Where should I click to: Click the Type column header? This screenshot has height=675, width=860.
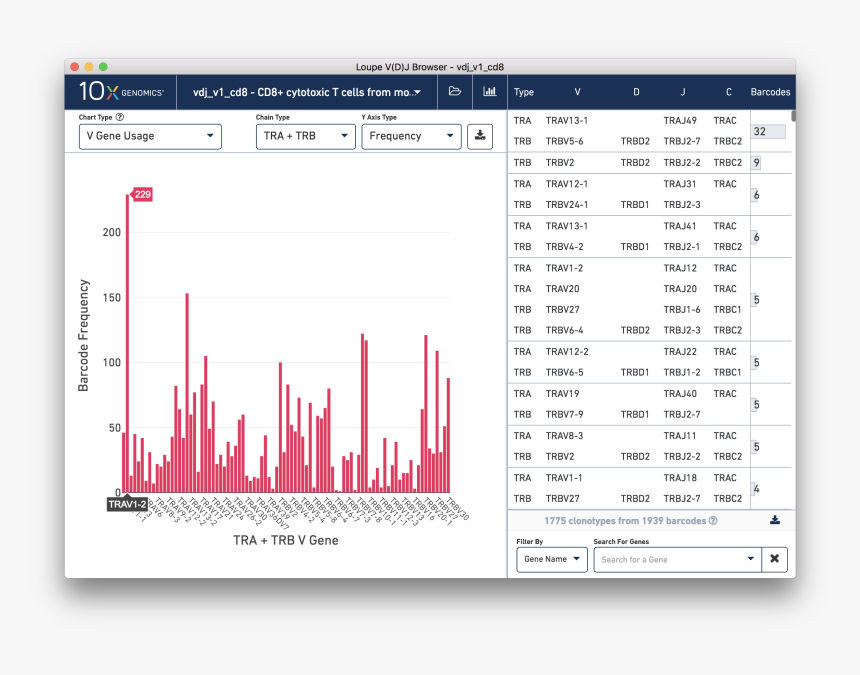[x=523, y=92]
